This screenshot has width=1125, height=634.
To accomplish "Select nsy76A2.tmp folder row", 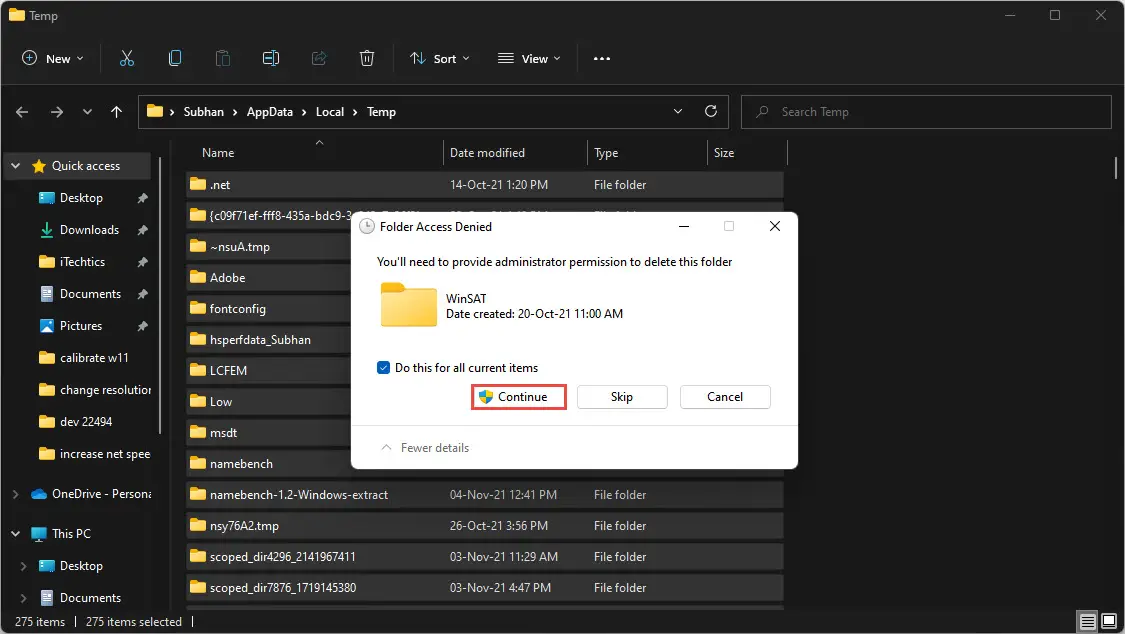I will (x=484, y=526).
